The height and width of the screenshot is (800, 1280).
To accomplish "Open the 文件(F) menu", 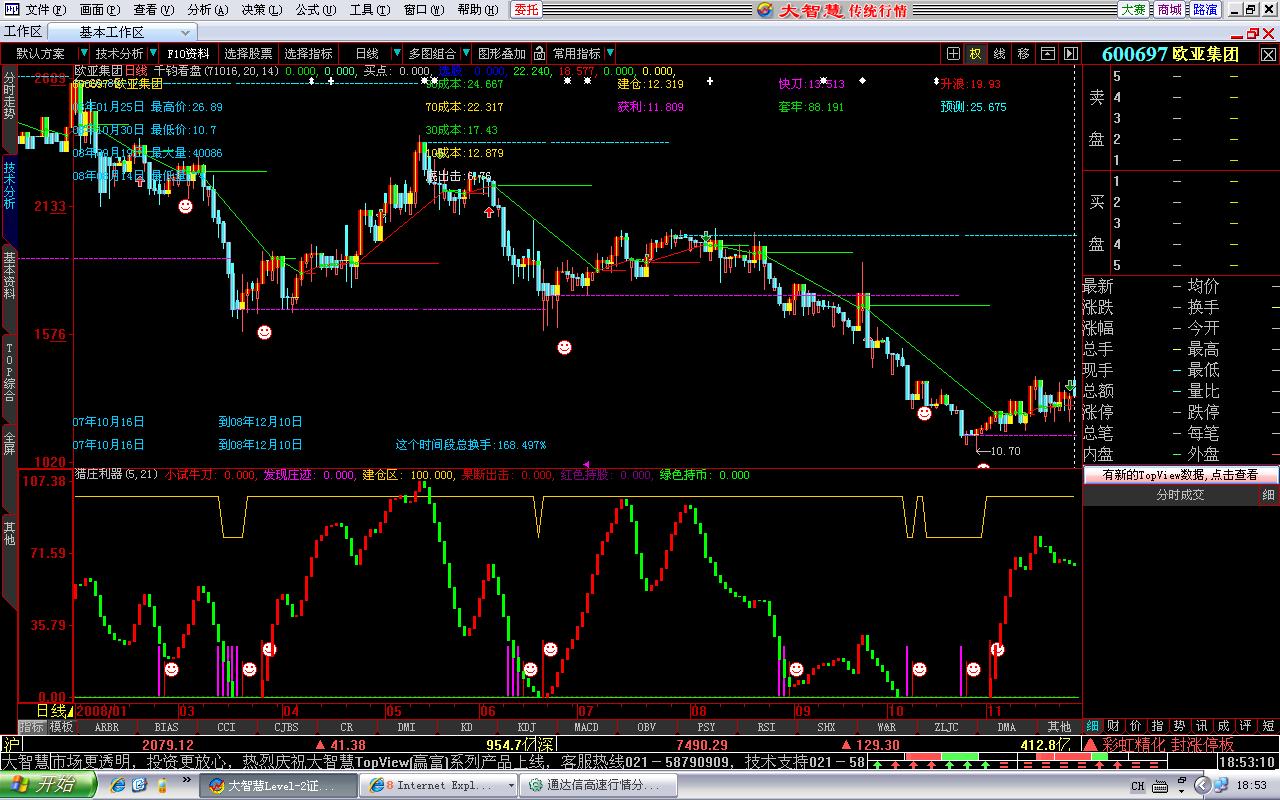I will click(x=44, y=9).
